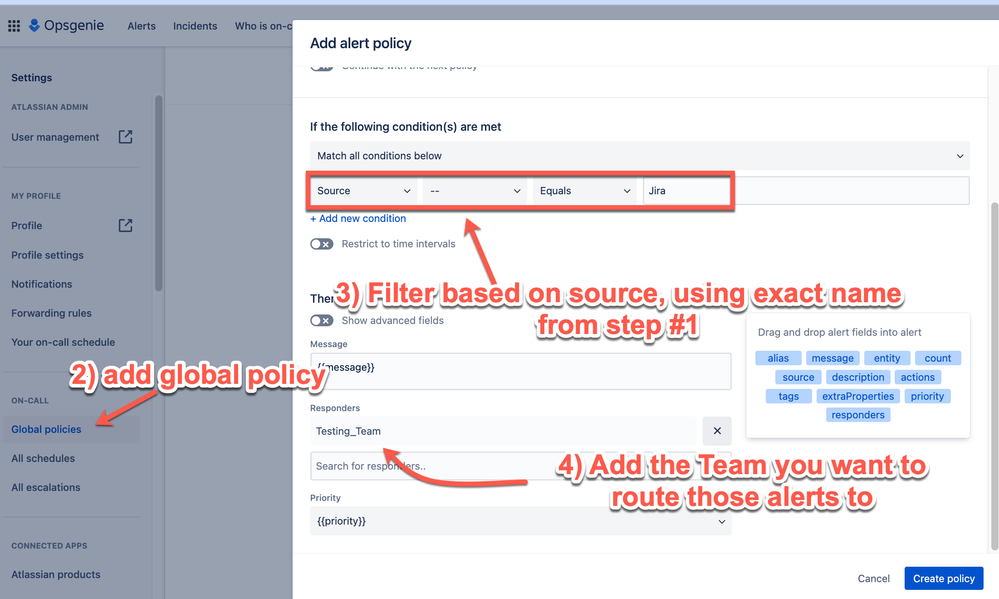Open Profile settings in sidebar
Viewport: 999px width, 599px height.
point(47,255)
